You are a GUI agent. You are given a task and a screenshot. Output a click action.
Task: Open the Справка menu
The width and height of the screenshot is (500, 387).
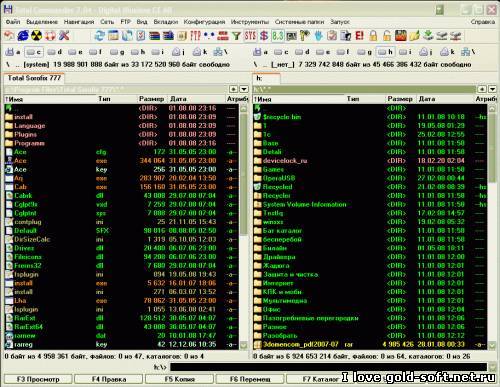(x=483, y=22)
